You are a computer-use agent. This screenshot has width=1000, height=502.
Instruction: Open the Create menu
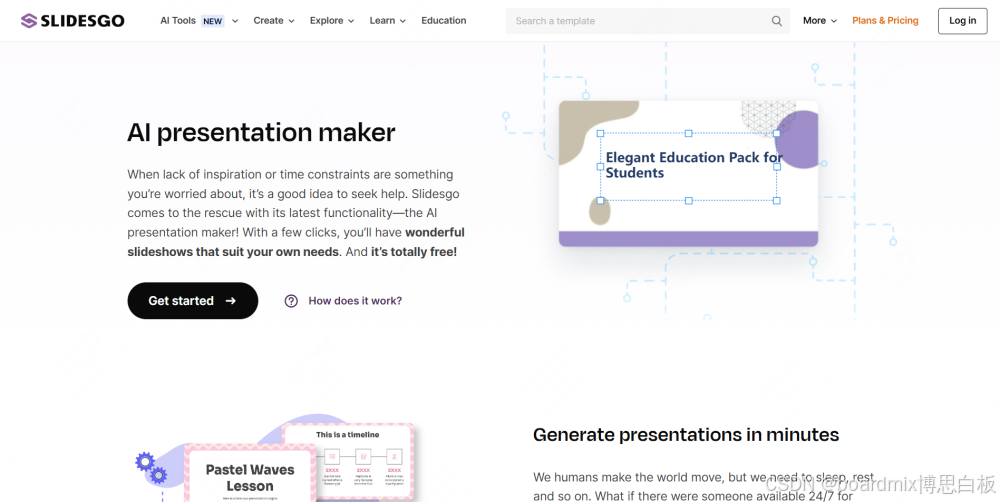tap(274, 20)
